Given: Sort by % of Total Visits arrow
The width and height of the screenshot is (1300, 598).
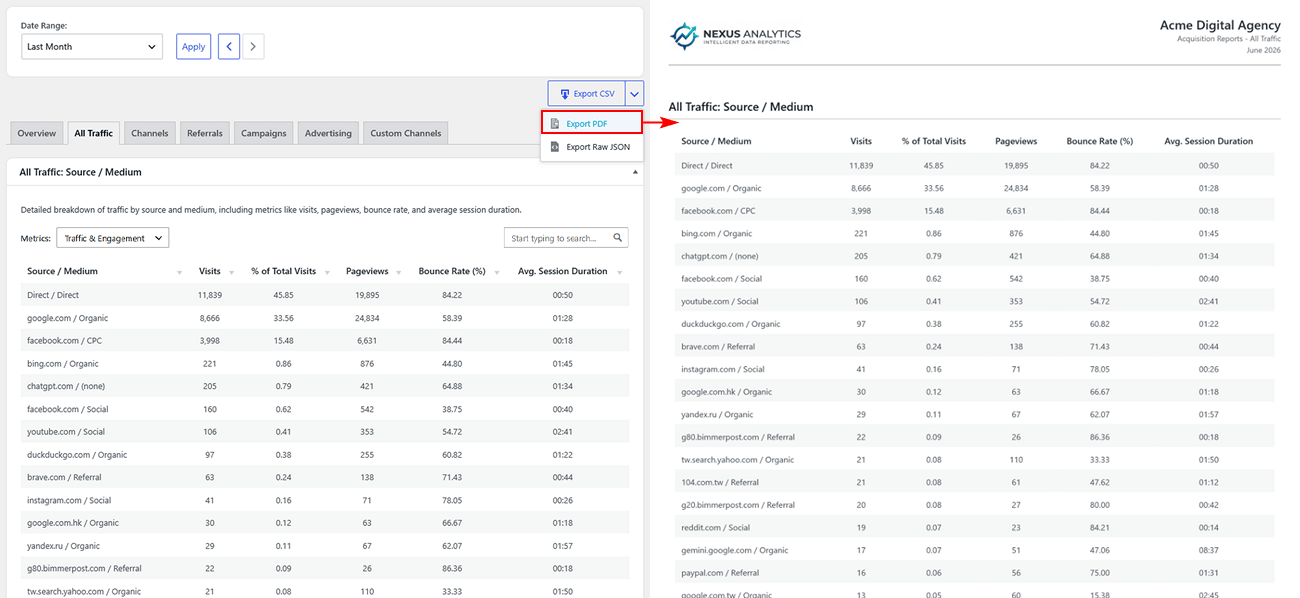Looking at the screenshot, I should [326, 272].
